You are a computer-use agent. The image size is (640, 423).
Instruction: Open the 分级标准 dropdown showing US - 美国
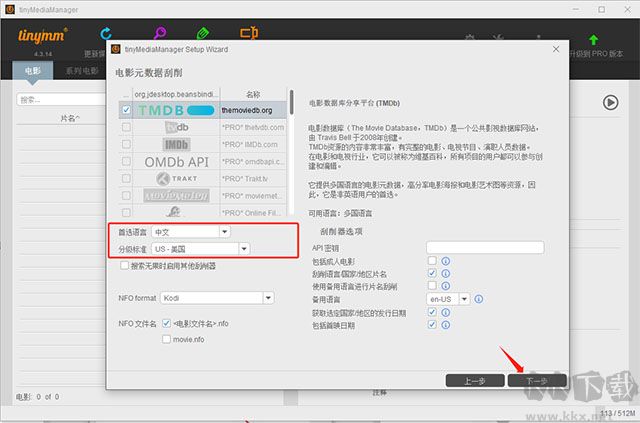[x=200, y=249]
